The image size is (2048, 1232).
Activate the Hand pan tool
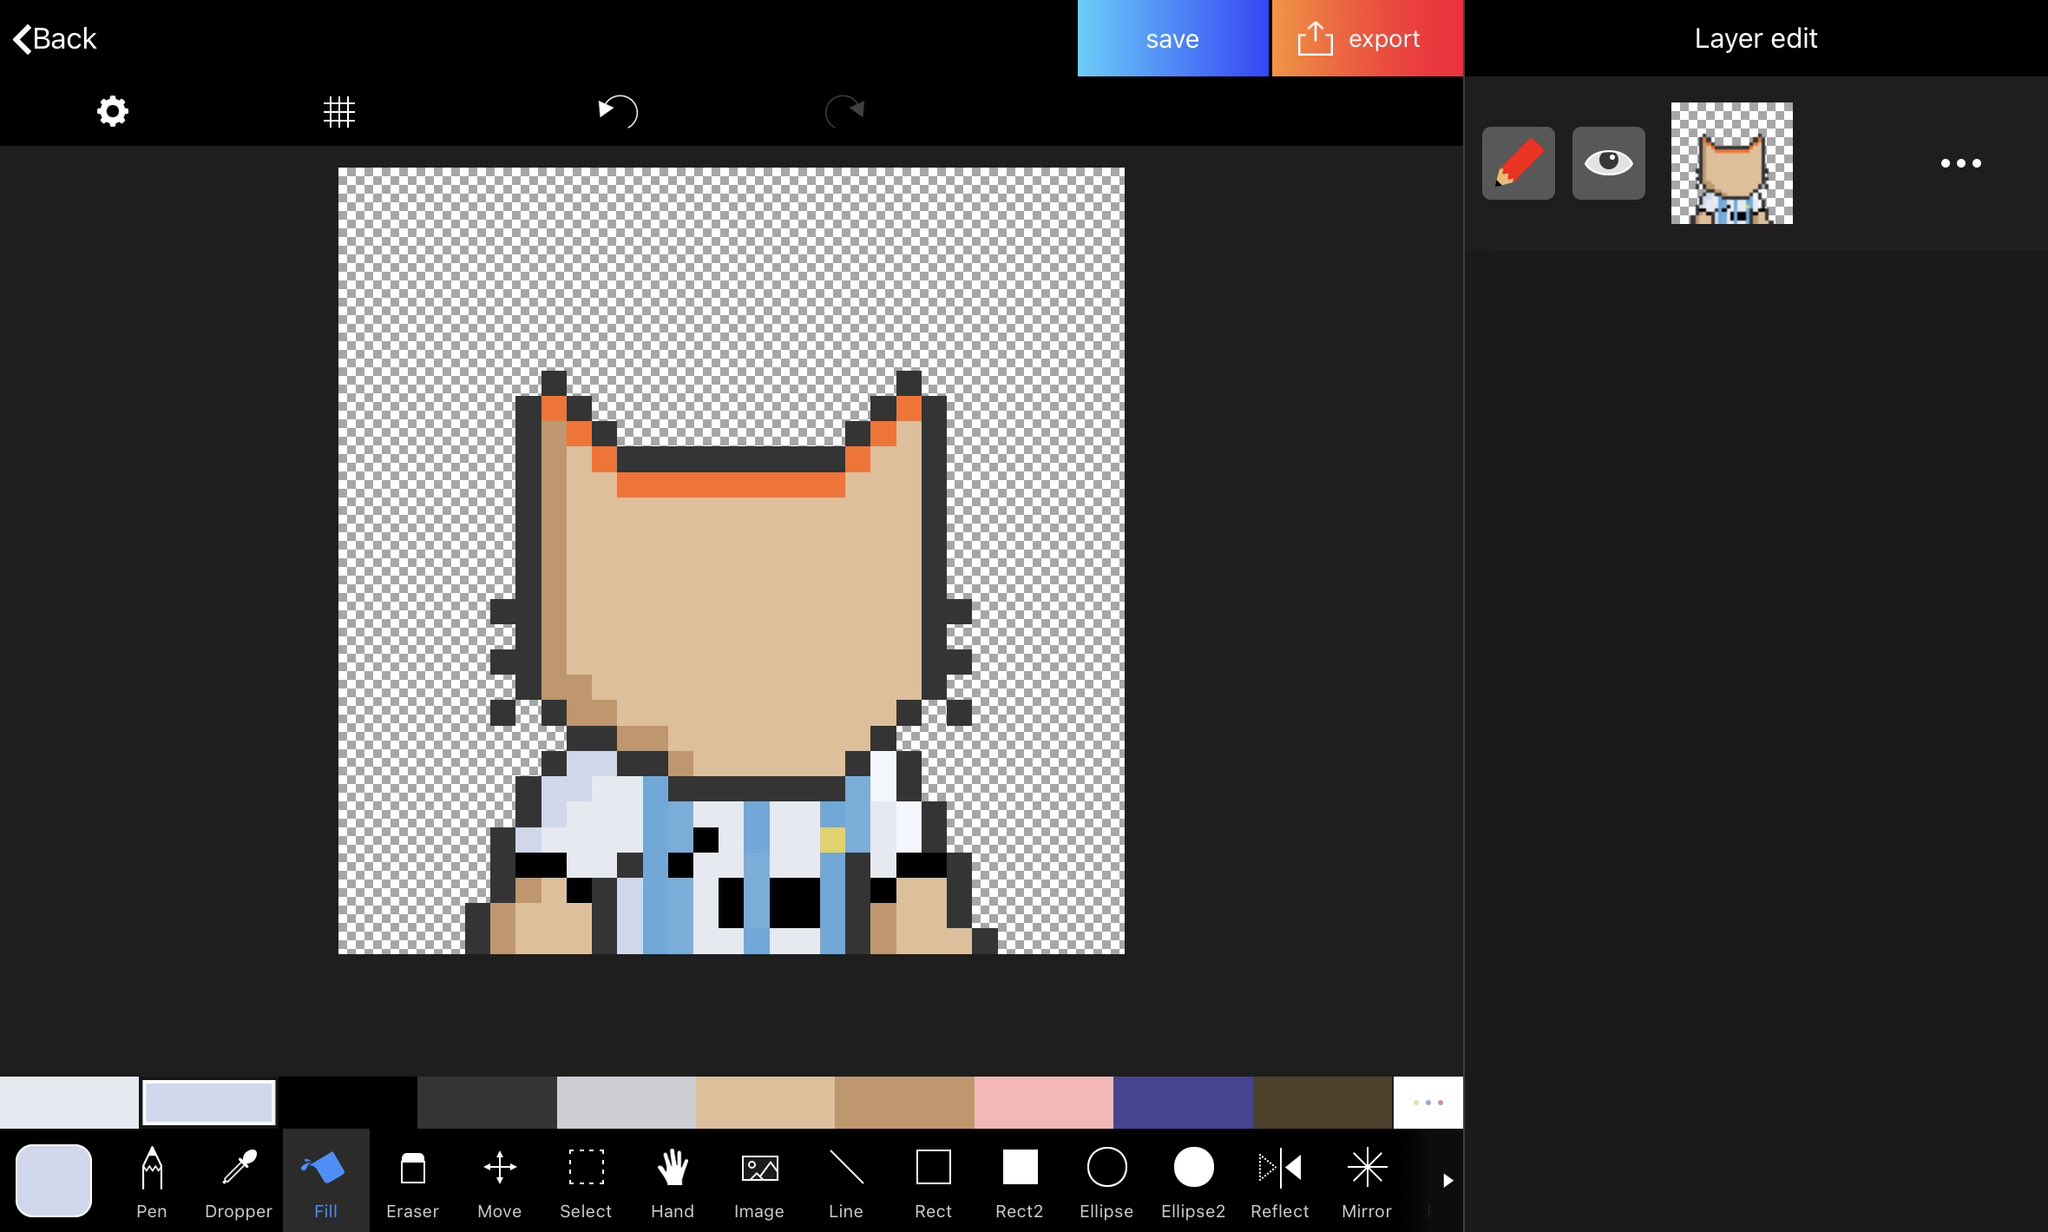pyautogui.click(x=672, y=1180)
